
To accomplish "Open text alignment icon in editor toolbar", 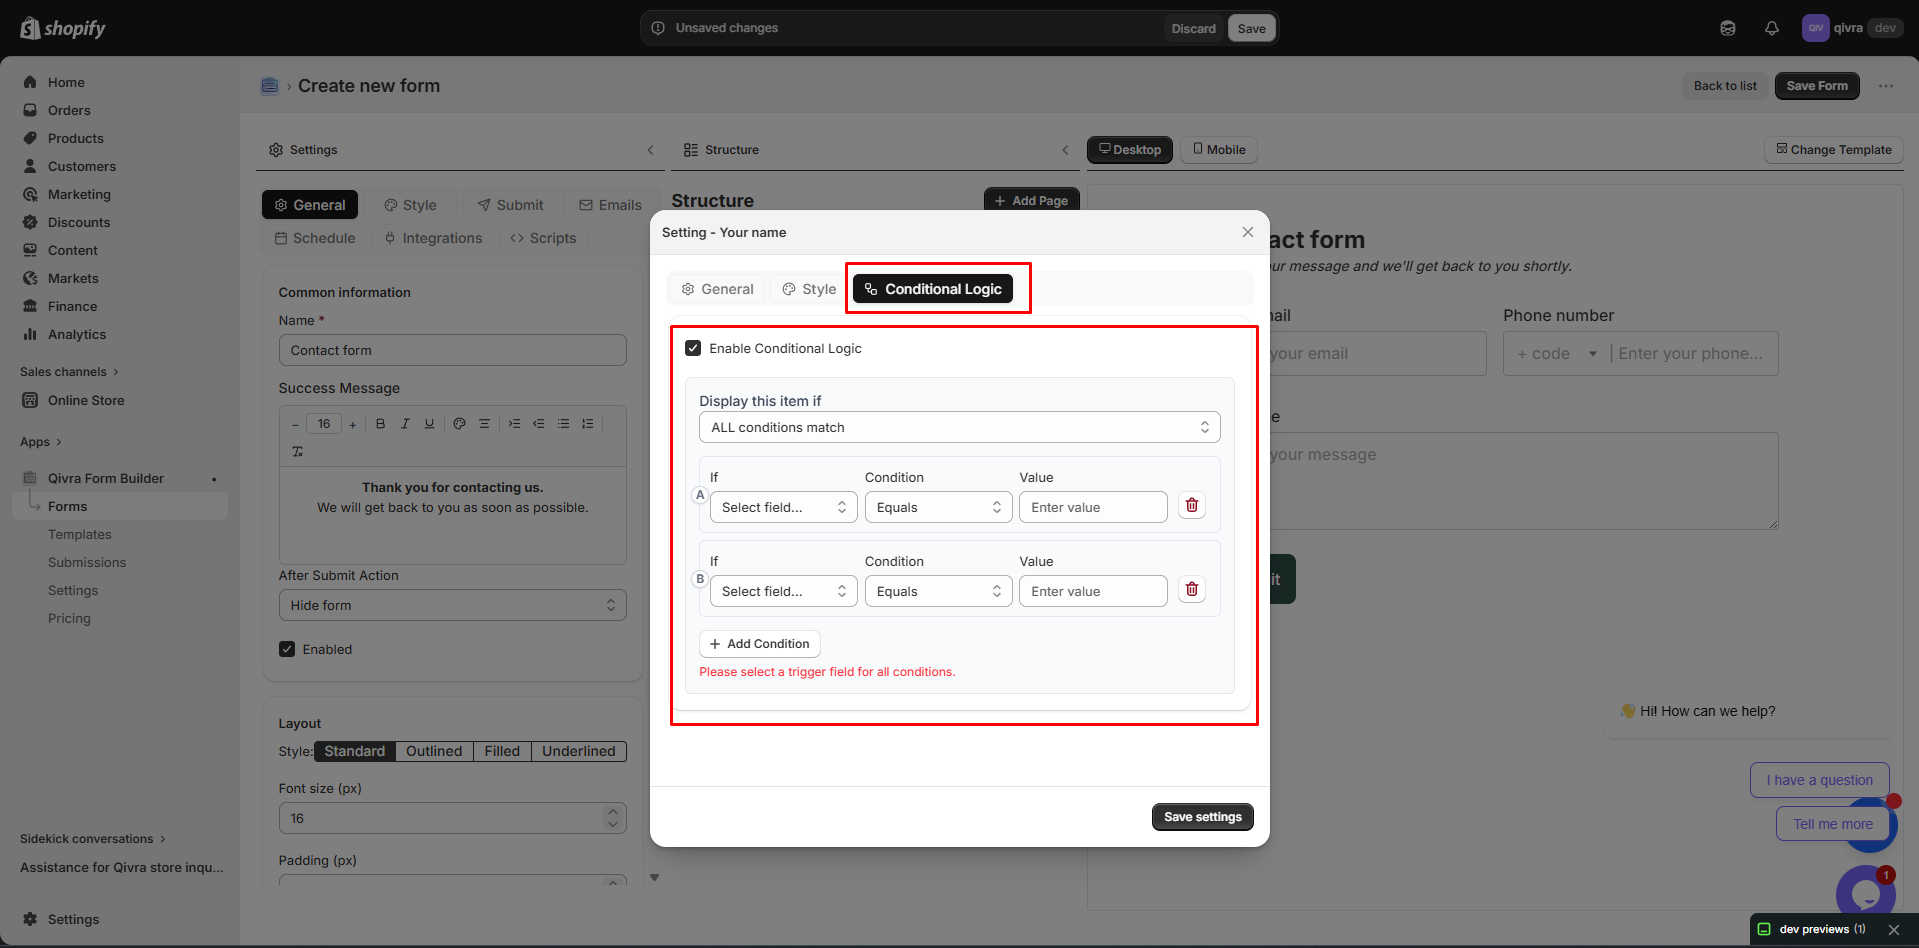I will point(484,424).
